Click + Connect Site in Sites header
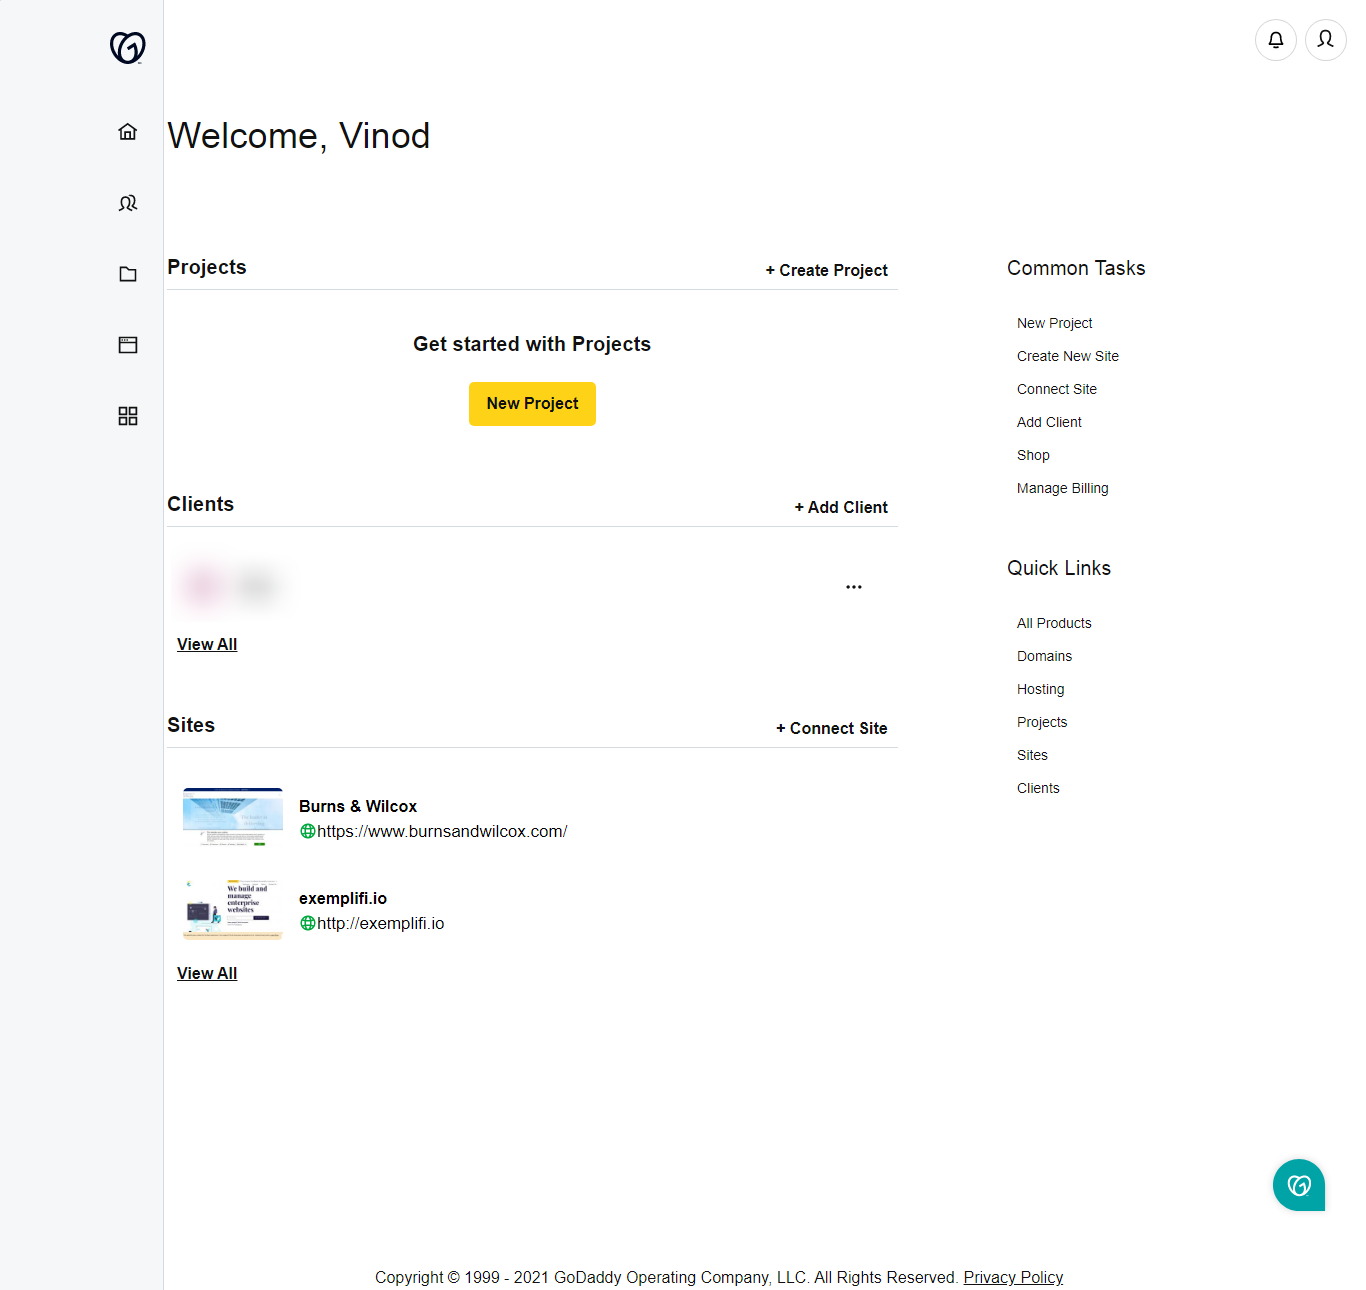The height and width of the screenshot is (1290, 1366). (832, 728)
